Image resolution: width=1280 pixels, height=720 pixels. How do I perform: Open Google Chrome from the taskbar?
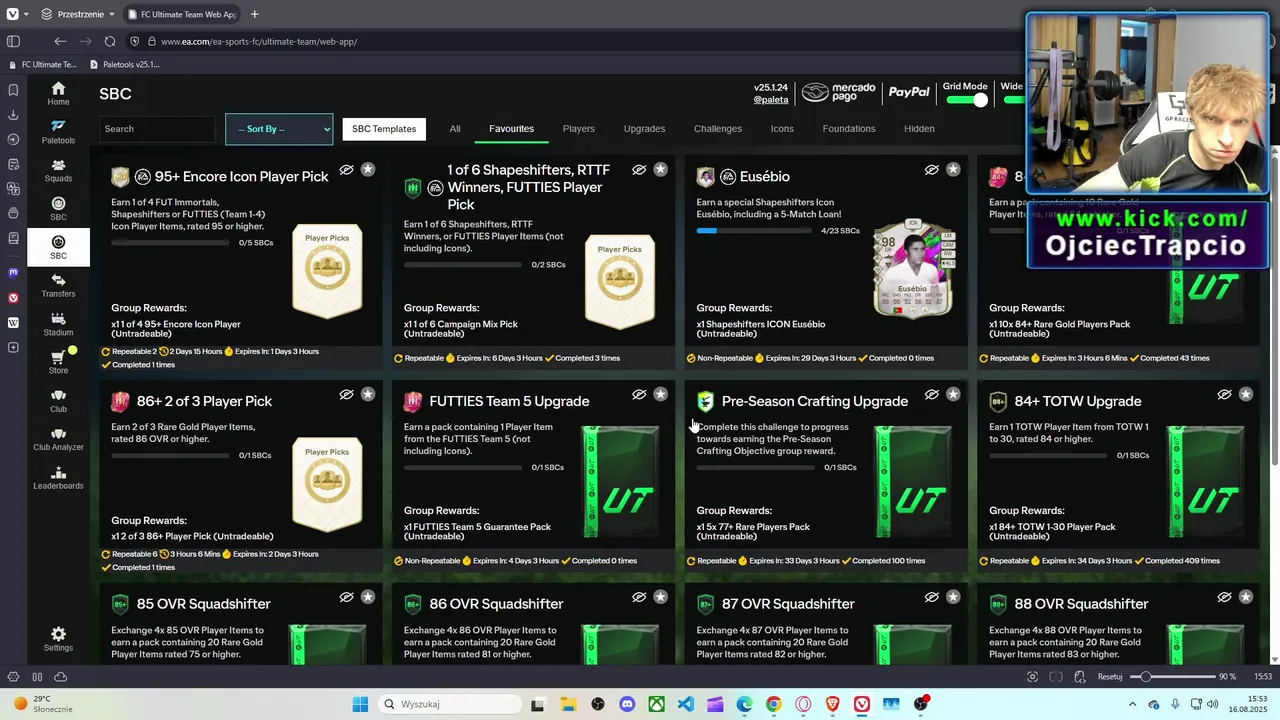(773, 704)
